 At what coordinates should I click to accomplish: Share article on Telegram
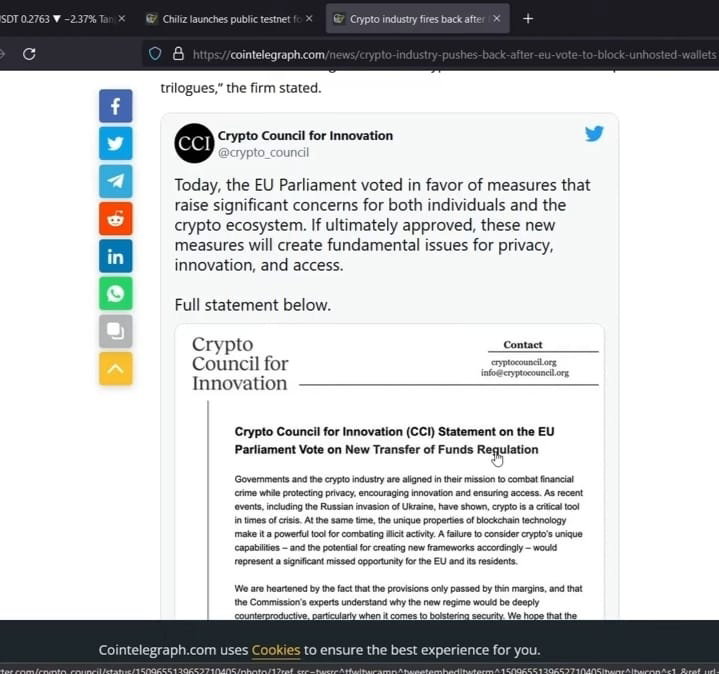coord(116,181)
